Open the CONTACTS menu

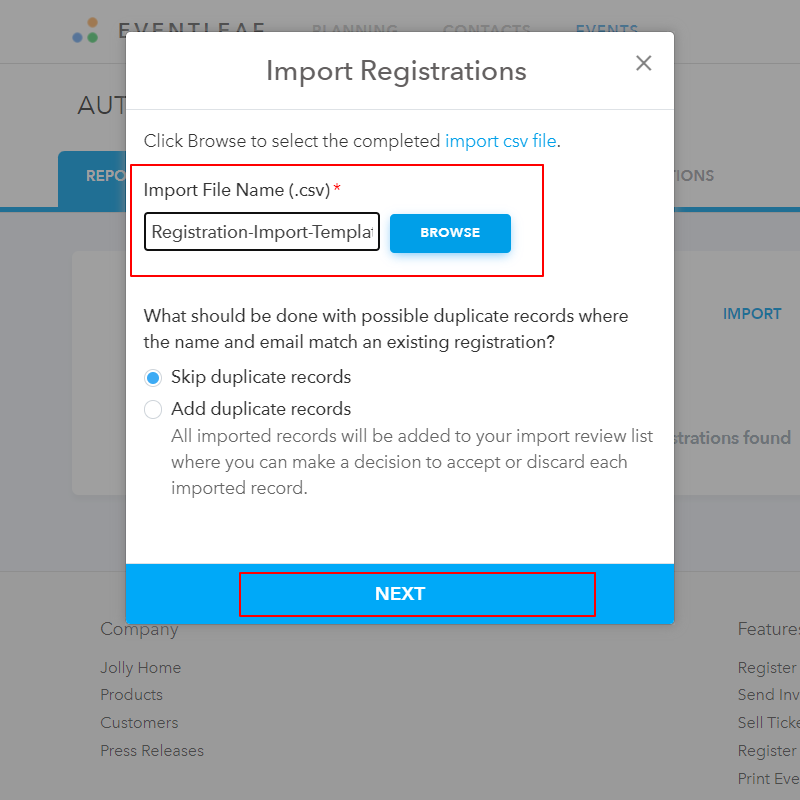tap(487, 30)
